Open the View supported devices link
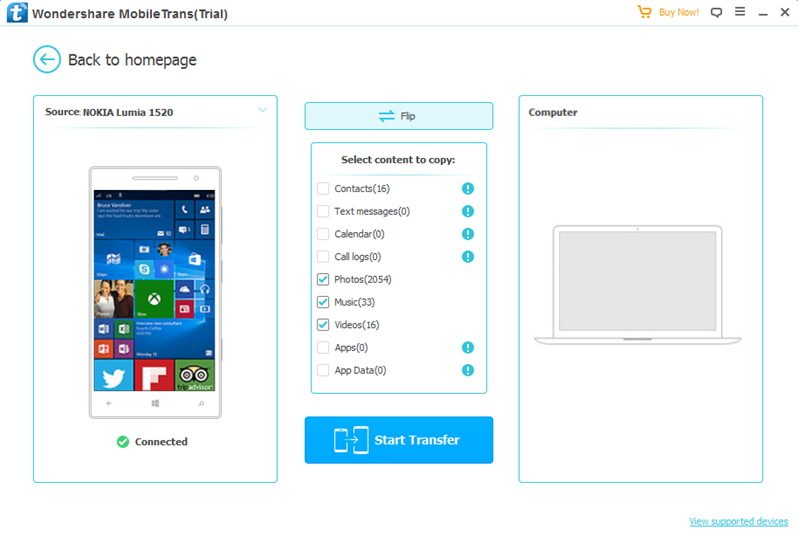This screenshot has height=535, width=798. coord(738,521)
